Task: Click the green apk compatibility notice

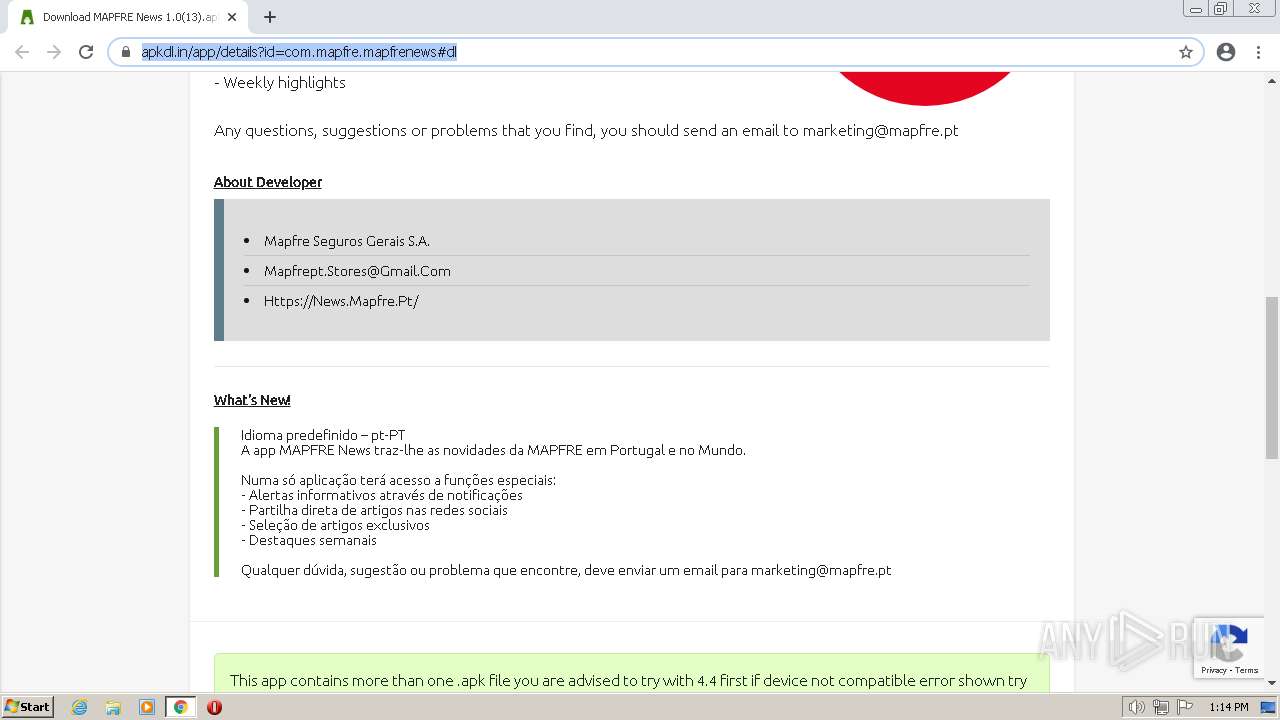Action: pyautogui.click(x=632, y=674)
